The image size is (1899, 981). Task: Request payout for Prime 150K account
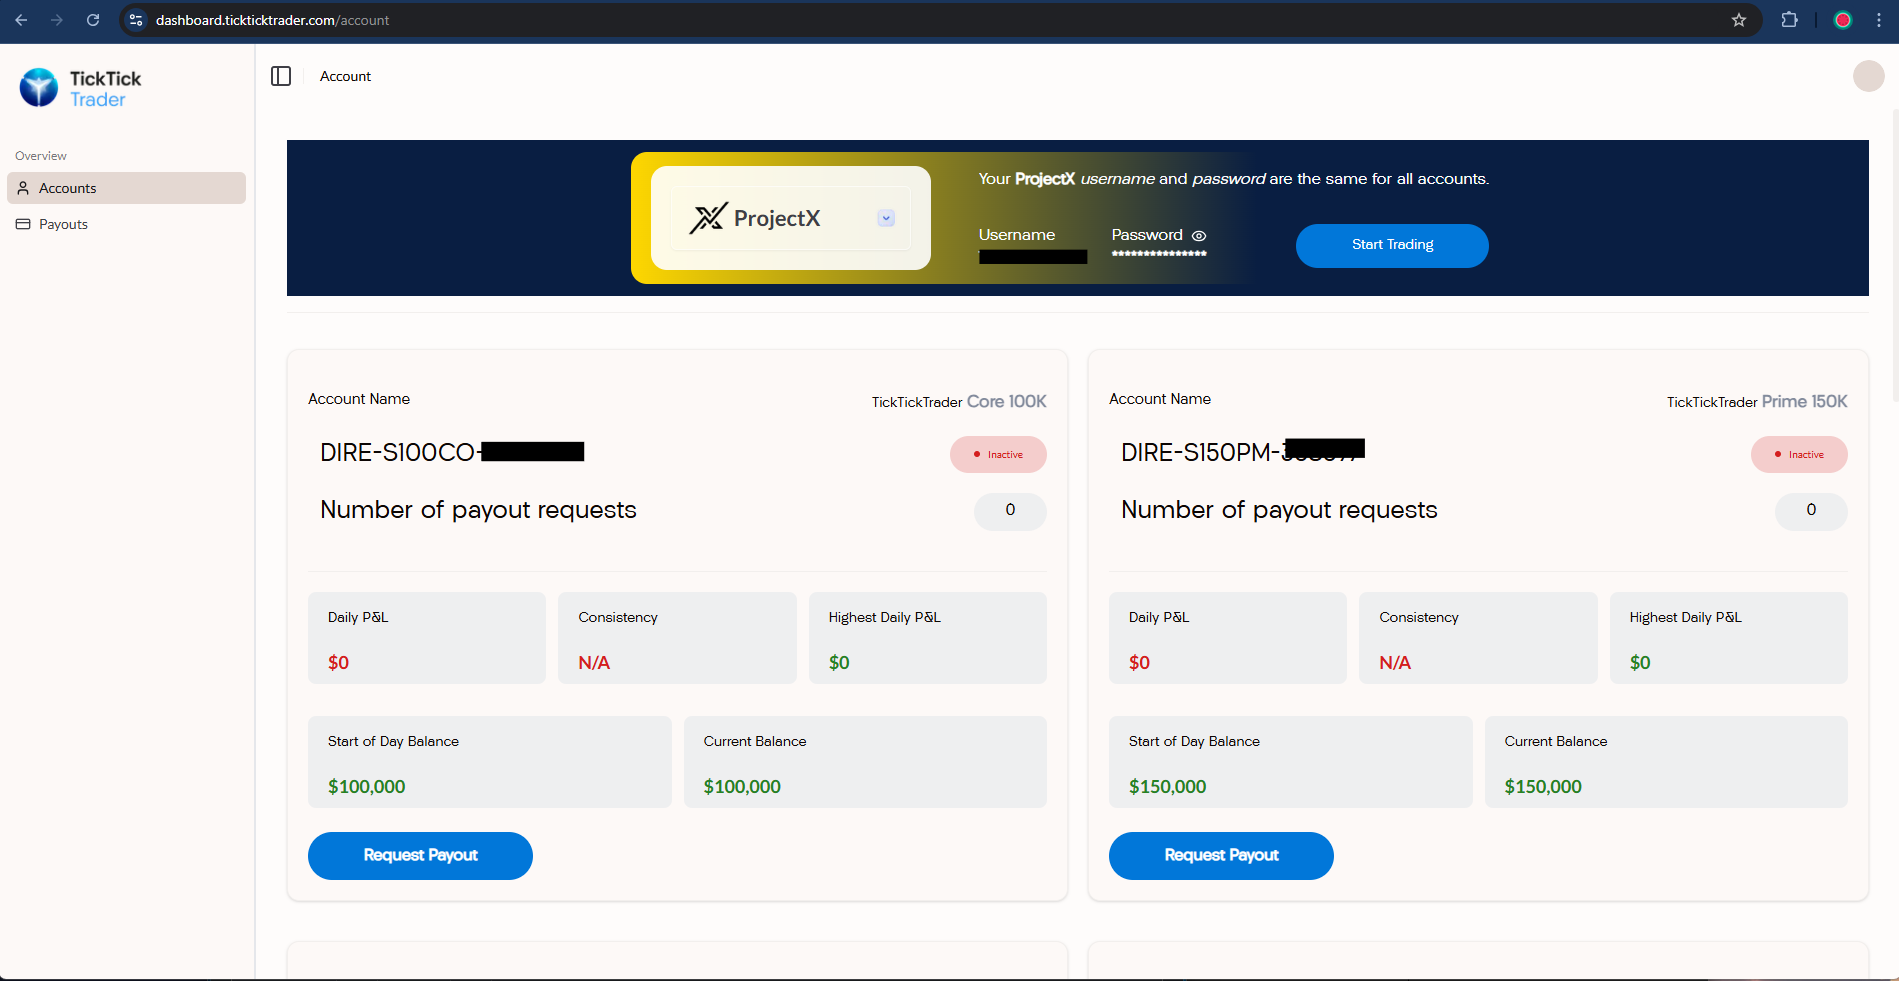pyautogui.click(x=1221, y=856)
